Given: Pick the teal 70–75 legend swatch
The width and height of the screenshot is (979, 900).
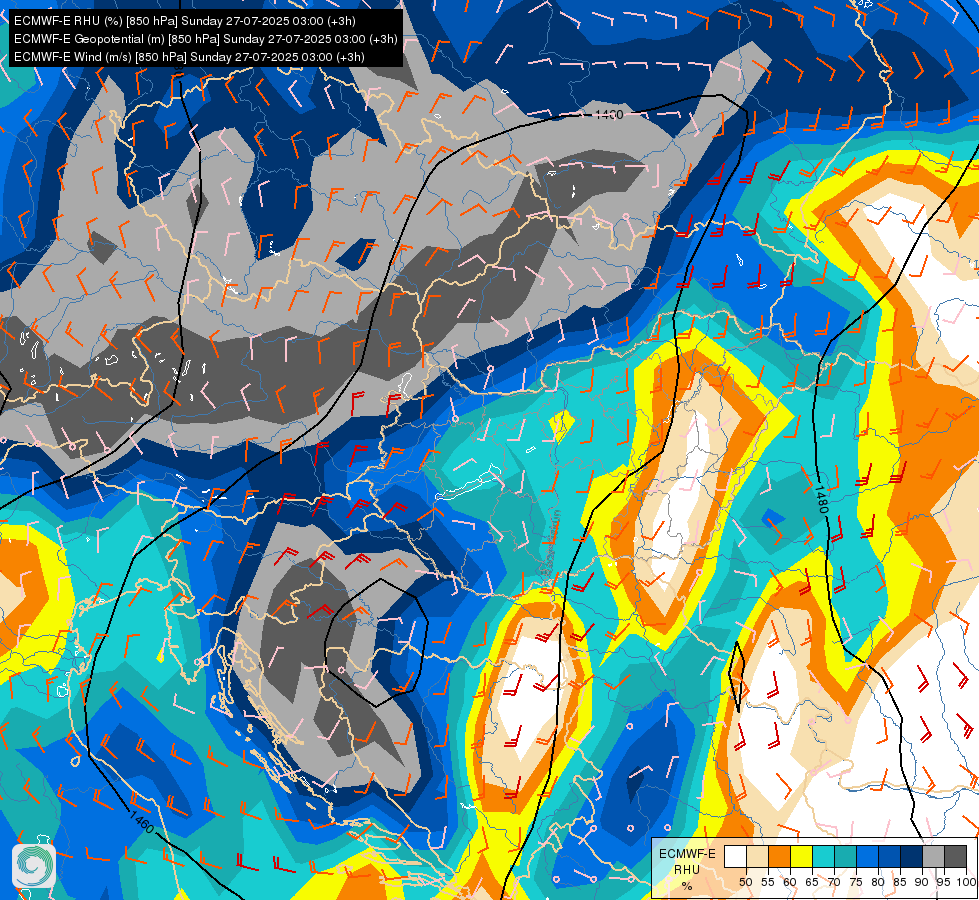Looking at the screenshot, I should point(845,856).
